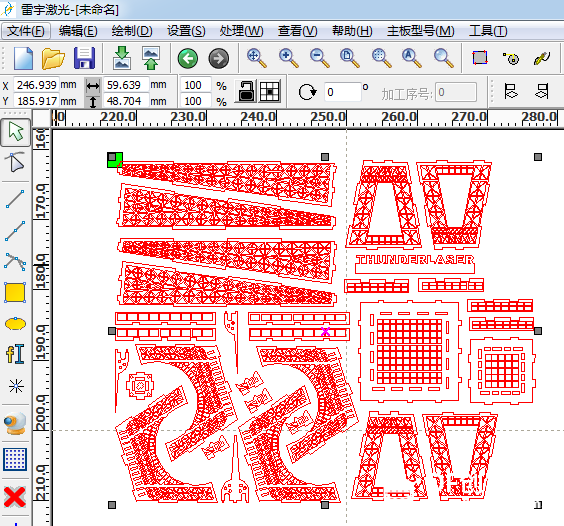Image resolution: width=564 pixels, height=526 pixels.
Task: Click the export image icon
Action: (x=151, y=58)
